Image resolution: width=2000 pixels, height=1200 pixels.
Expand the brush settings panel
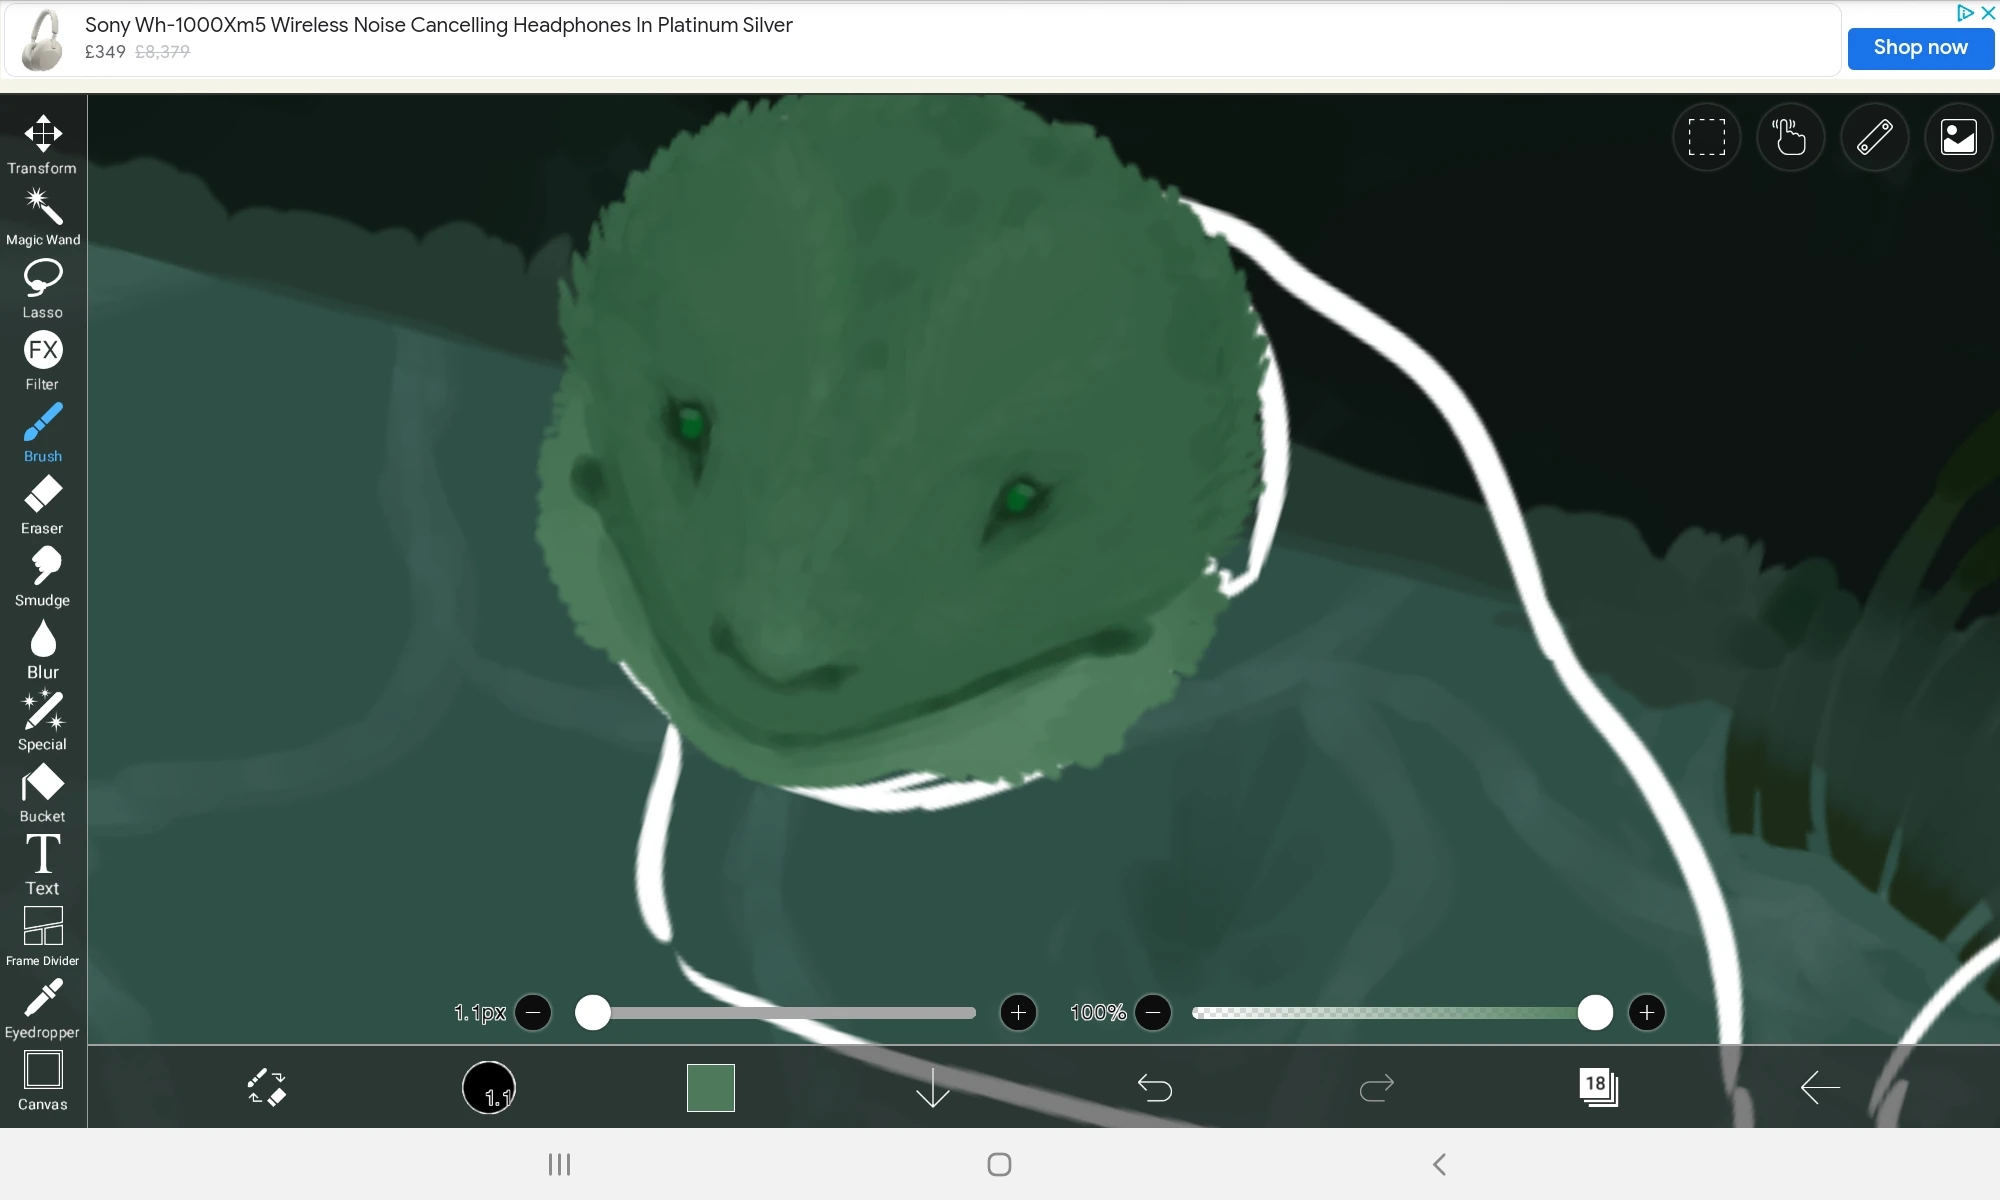coord(489,1087)
